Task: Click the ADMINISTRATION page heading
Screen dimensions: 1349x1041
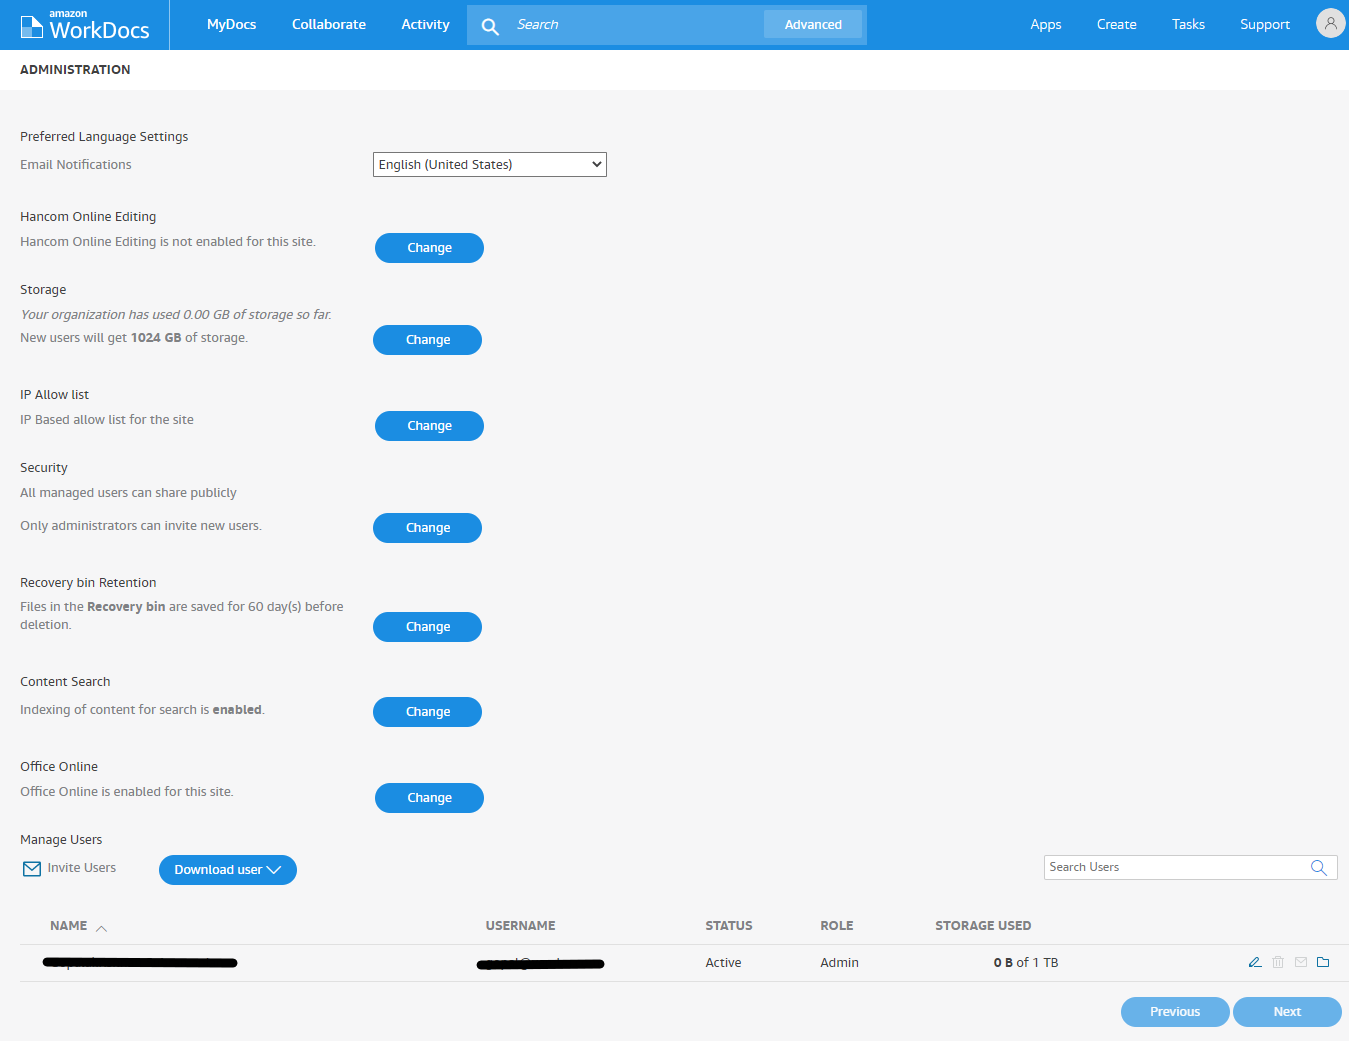Action: click(75, 70)
